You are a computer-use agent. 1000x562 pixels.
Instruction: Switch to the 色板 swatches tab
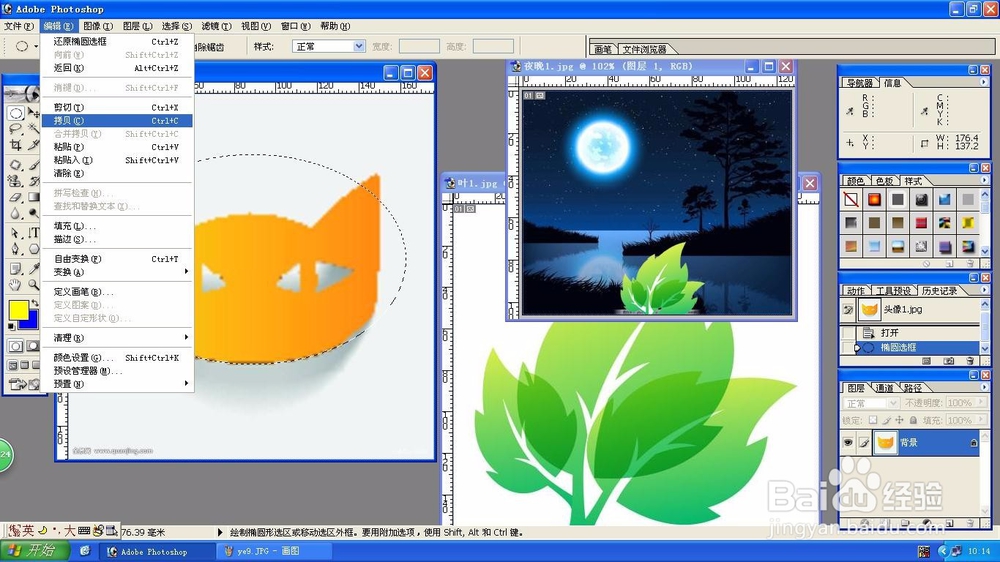coord(884,181)
